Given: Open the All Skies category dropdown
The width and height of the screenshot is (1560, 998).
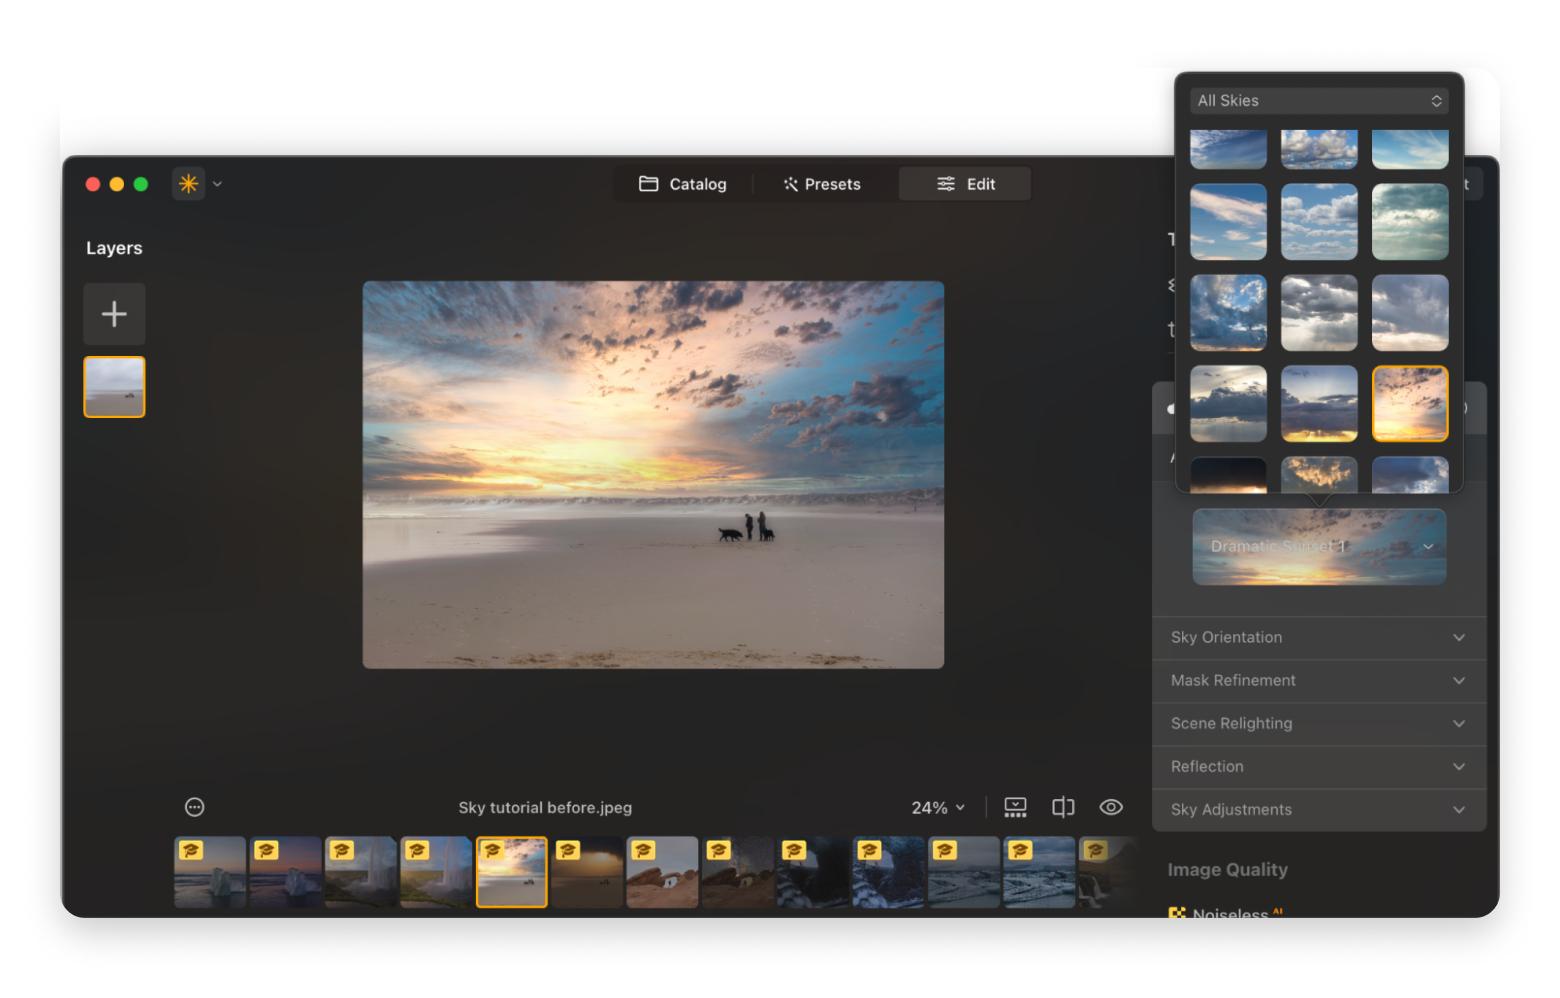Looking at the screenshot, I should point(1319,101).
